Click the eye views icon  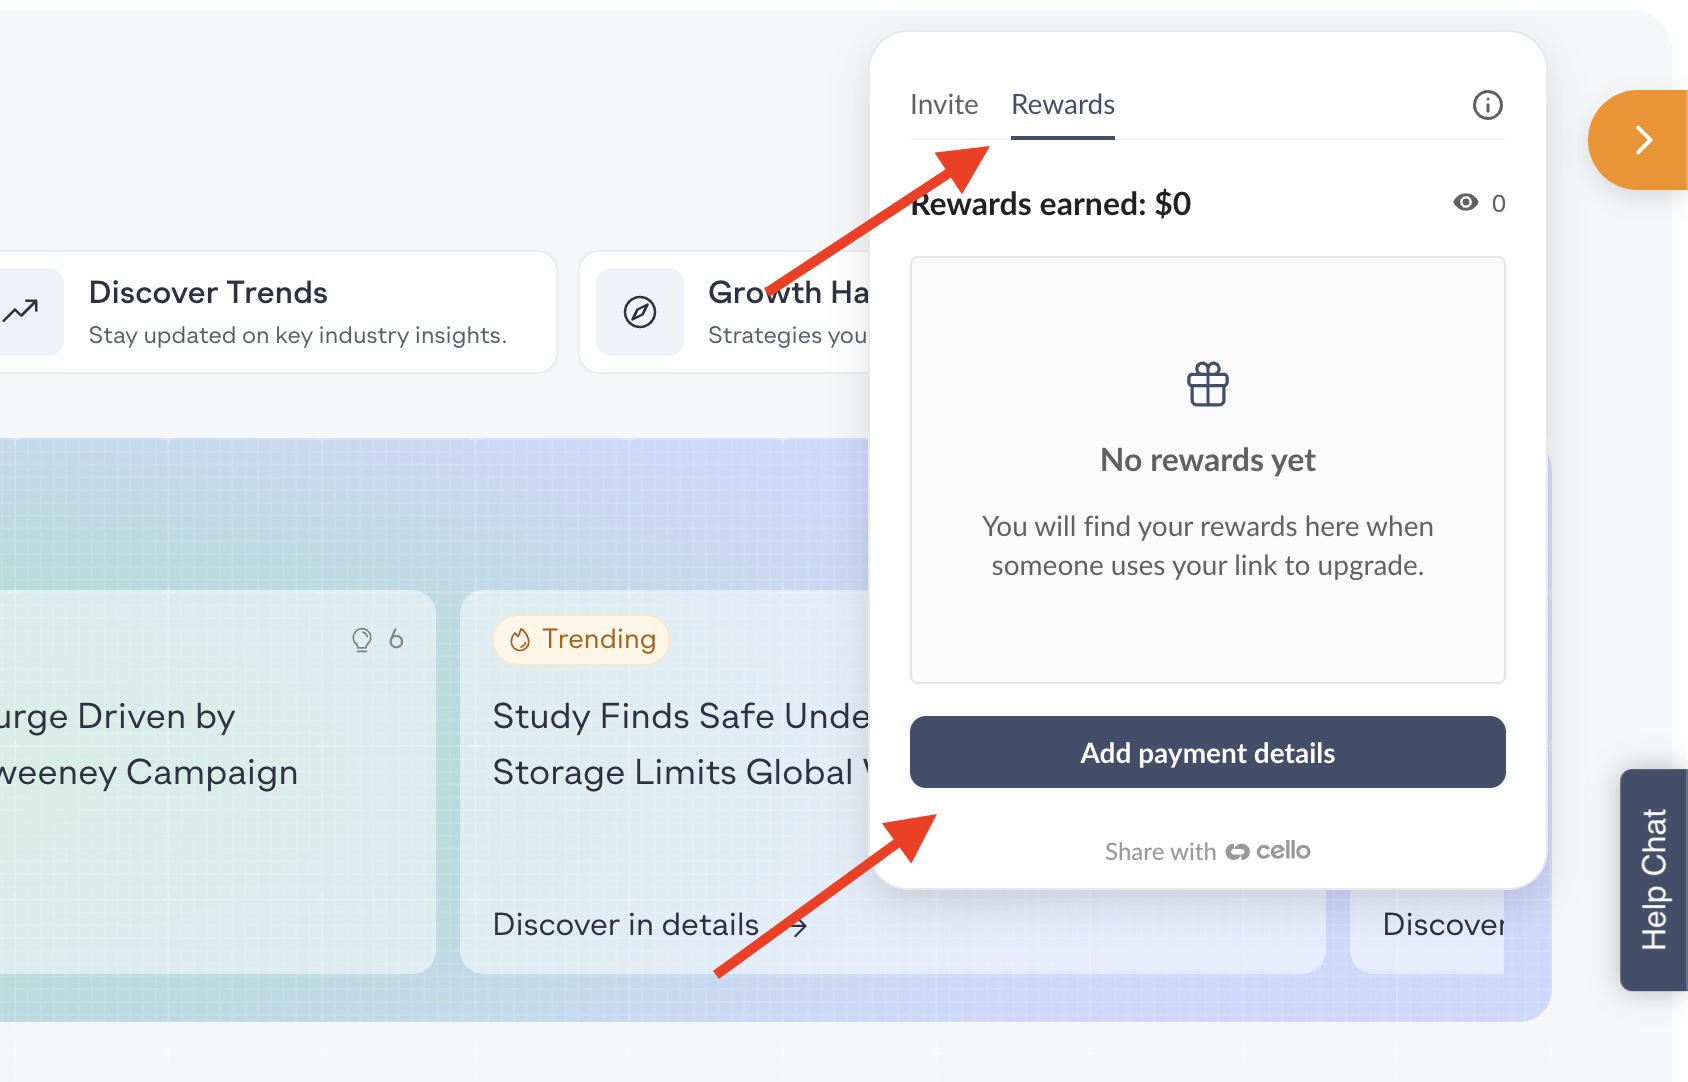tap(1465, 203)
